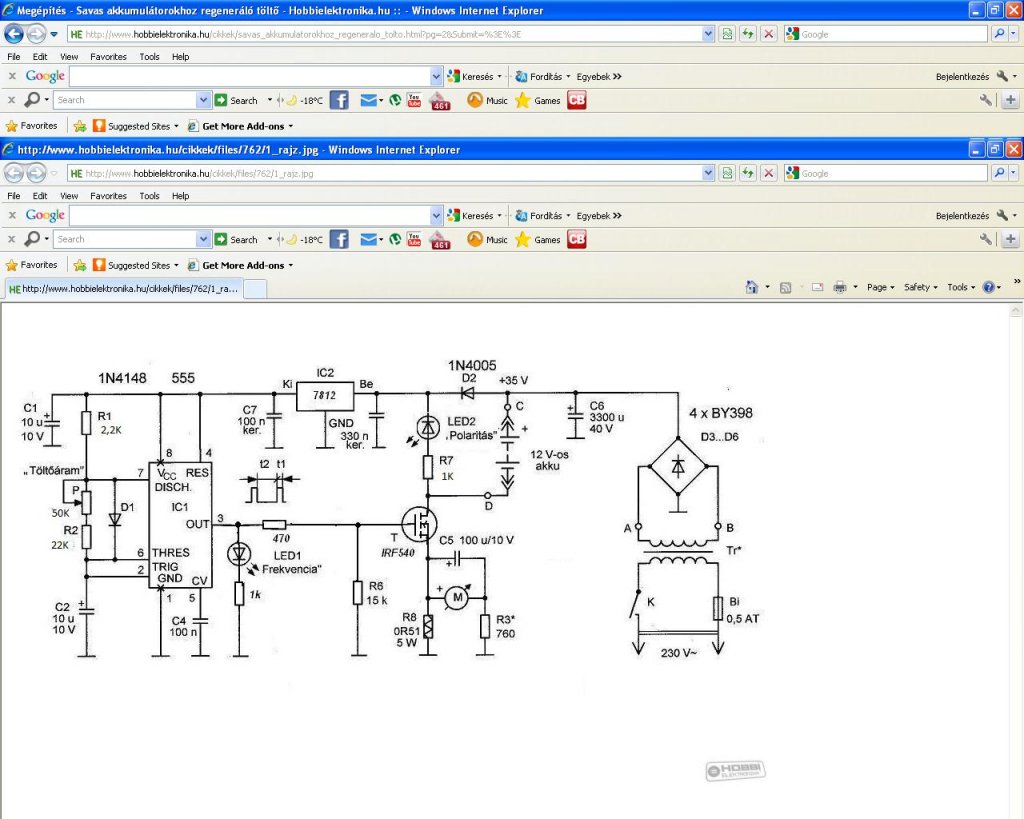Open Suggested Sites dropdown in 1_rajz.jpg window

176,265
